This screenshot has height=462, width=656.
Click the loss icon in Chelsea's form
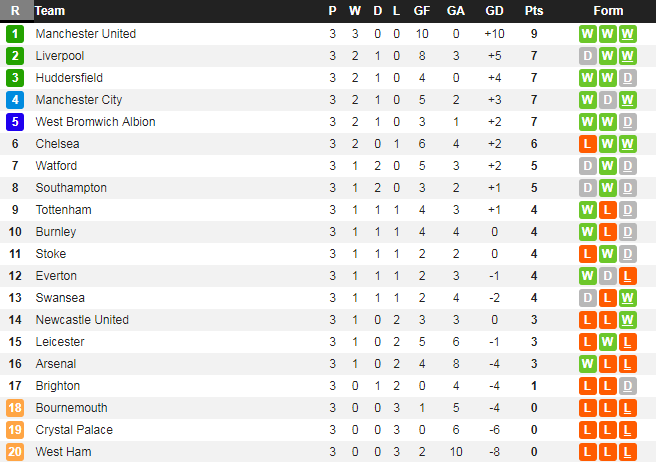click(588, 144)
